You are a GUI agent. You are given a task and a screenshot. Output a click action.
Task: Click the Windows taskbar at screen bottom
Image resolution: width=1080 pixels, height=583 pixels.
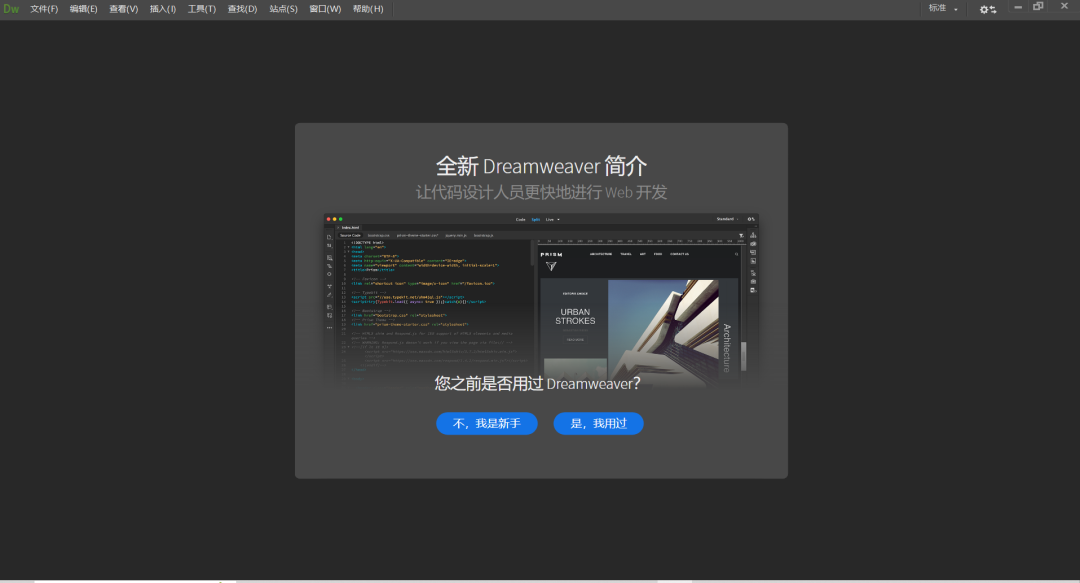point(540,580)
